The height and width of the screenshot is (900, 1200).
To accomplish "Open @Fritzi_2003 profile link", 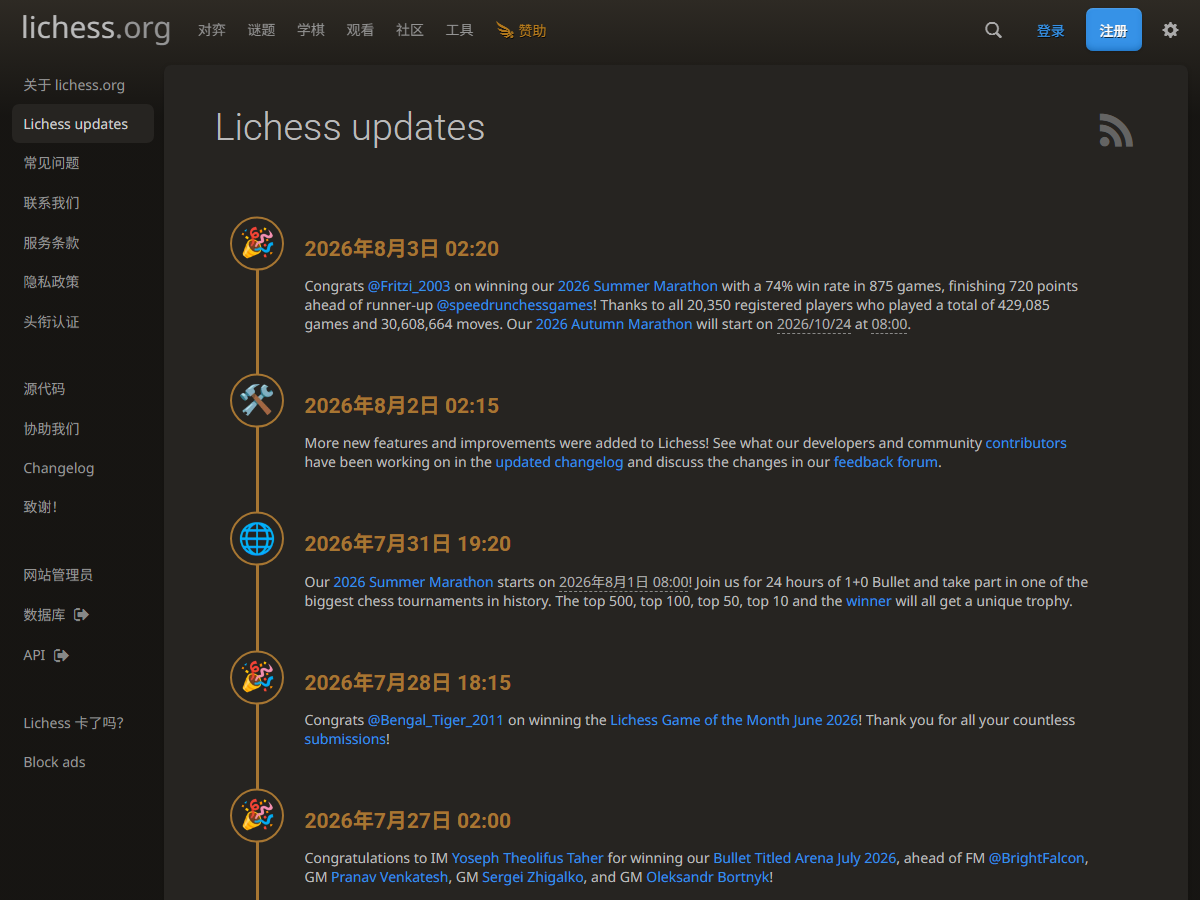I will (409, 286).
